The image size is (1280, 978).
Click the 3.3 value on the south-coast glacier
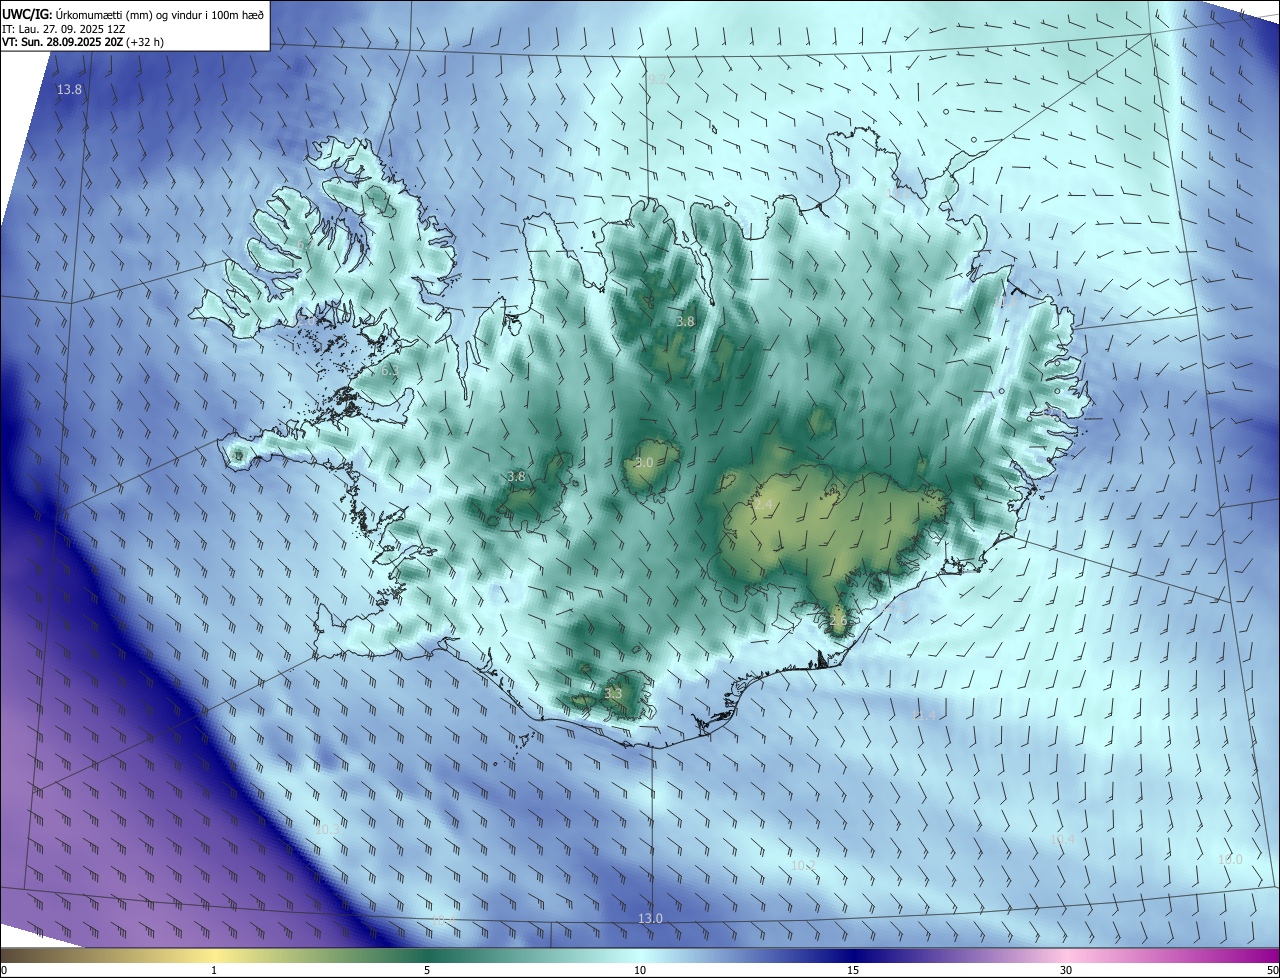pyautogui.click(x=613, y=694)
